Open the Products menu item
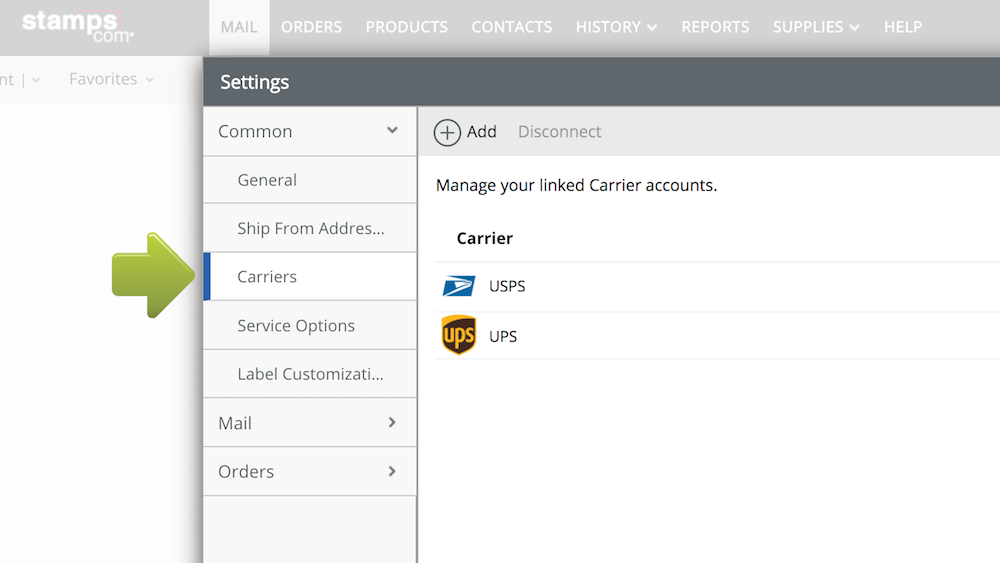 point(406,27)
